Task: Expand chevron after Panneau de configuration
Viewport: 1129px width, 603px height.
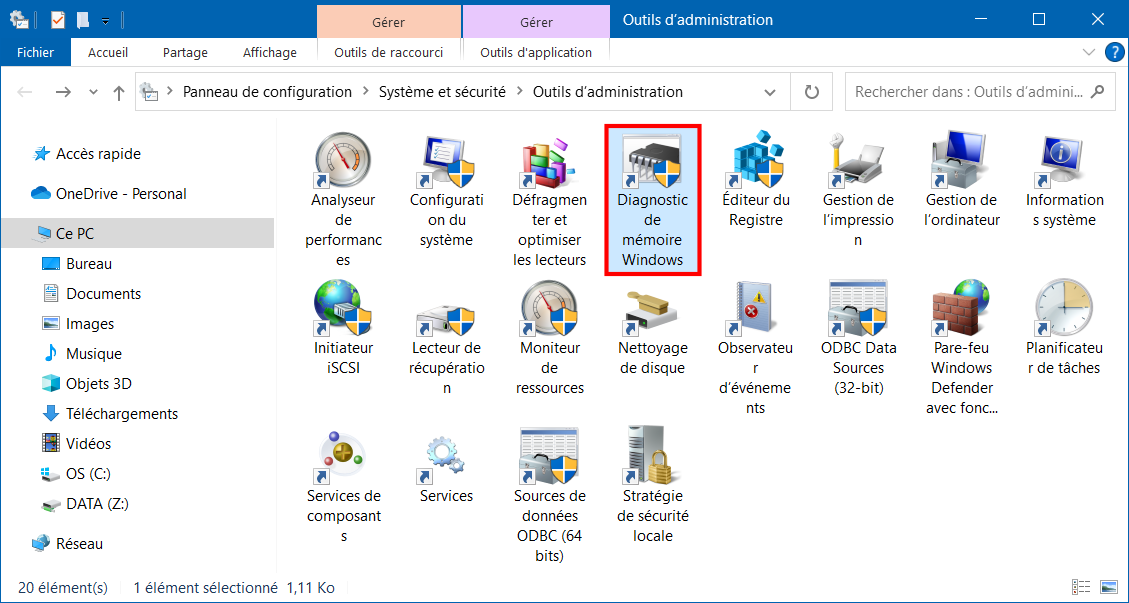Action: 365,92
